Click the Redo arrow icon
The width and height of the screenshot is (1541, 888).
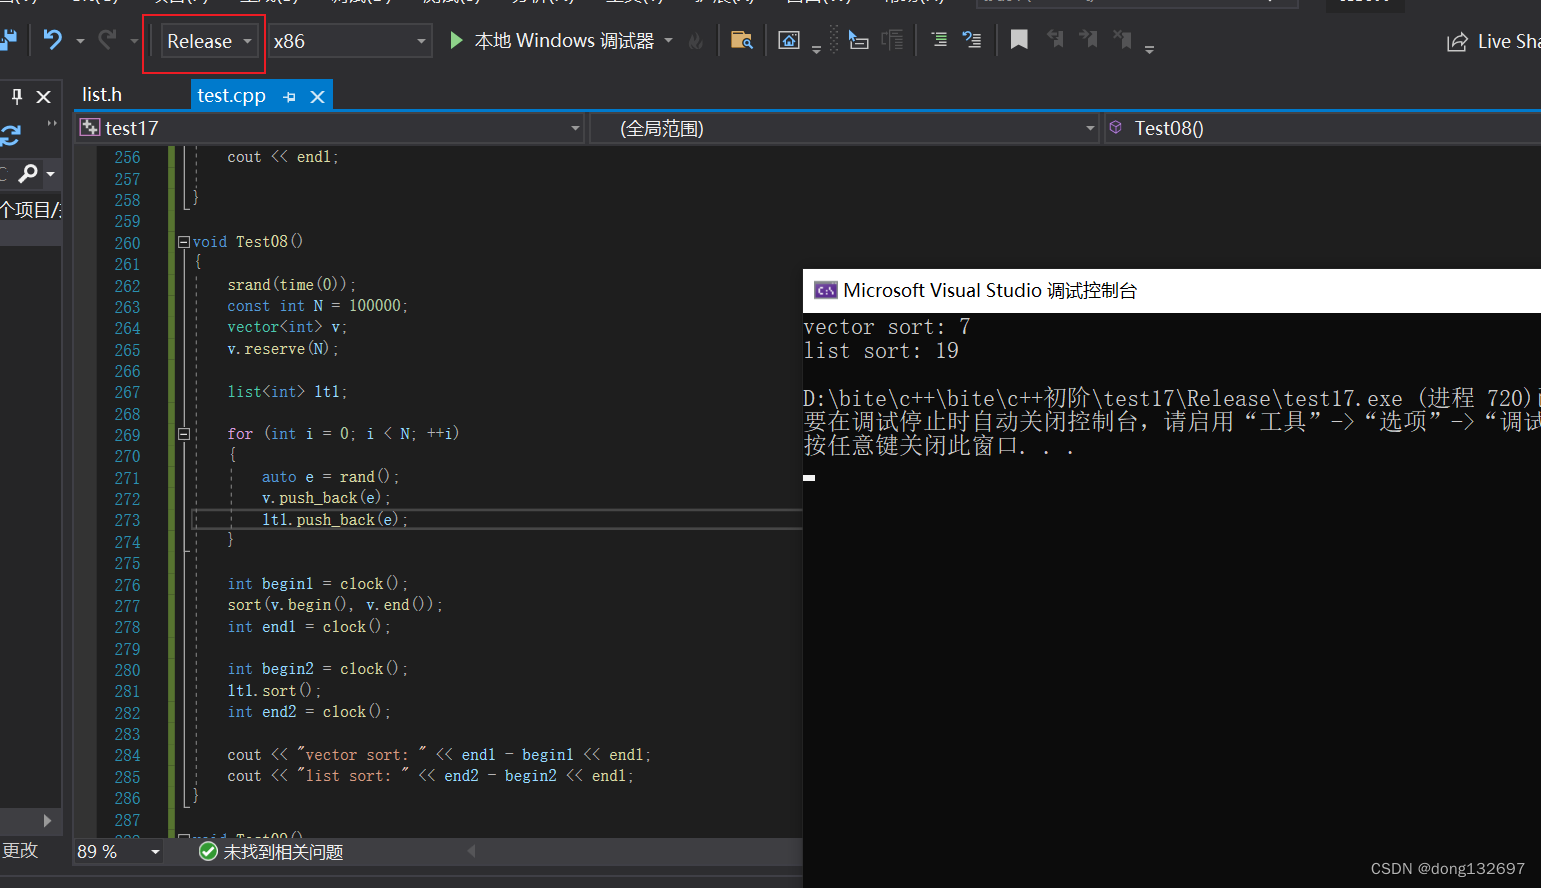pyautogui.click(x=107, y=40)
